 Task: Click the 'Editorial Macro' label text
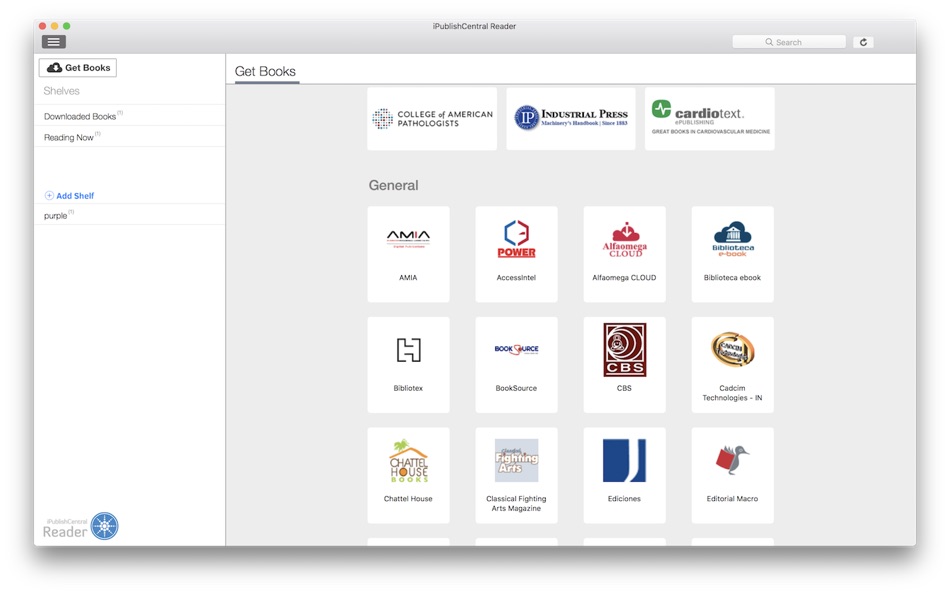[732, 499]
